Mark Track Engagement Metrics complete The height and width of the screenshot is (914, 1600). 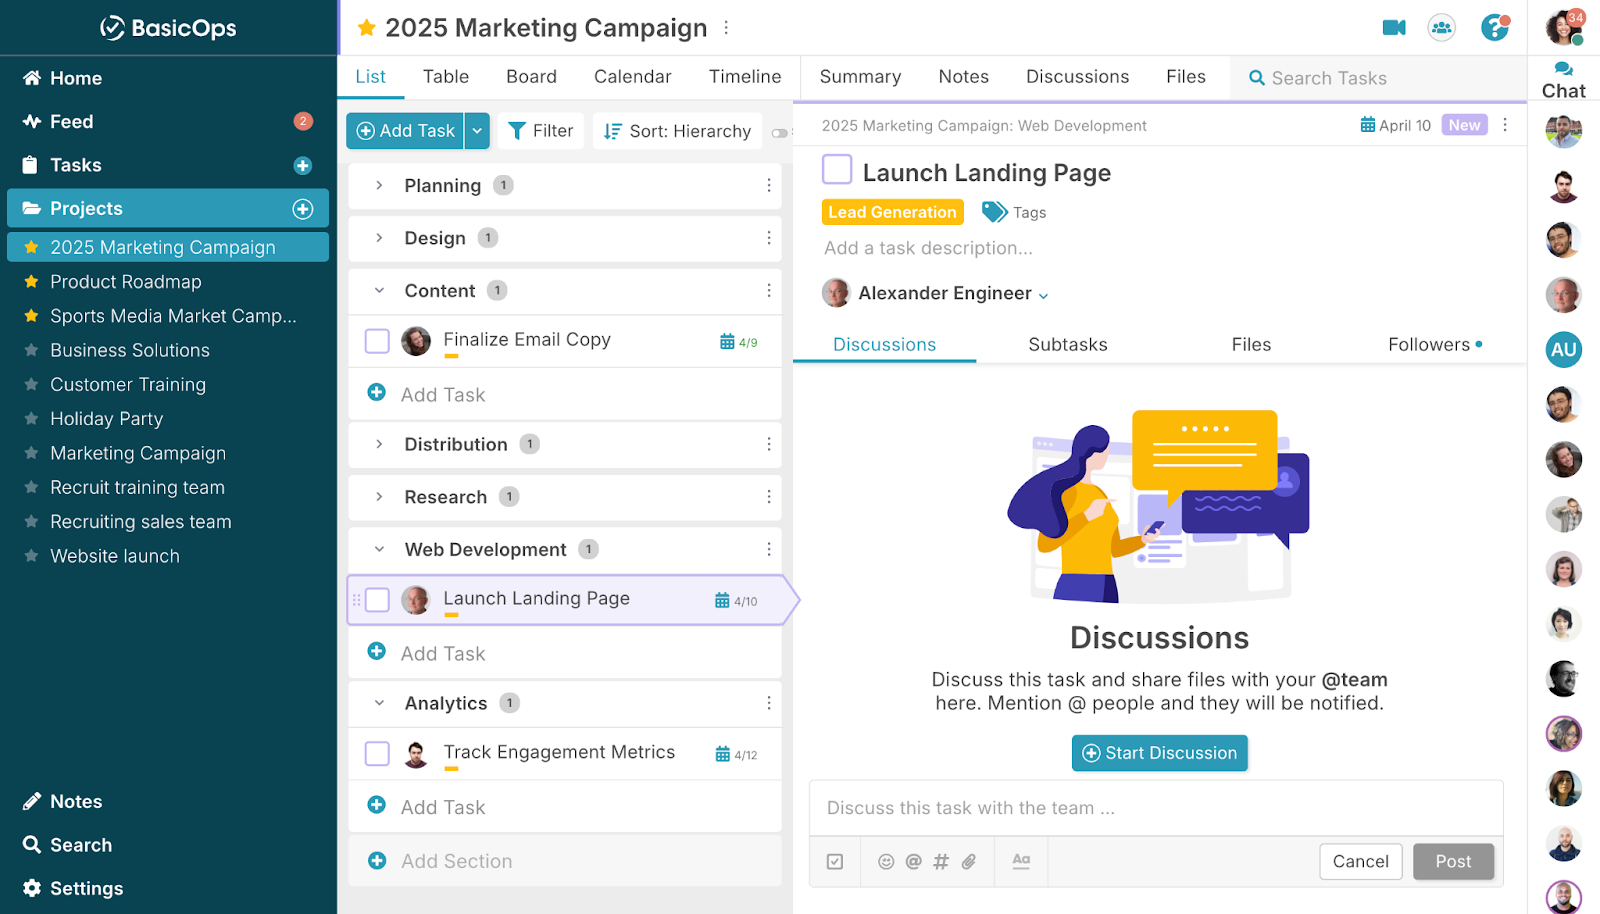(x=377, y=753)
